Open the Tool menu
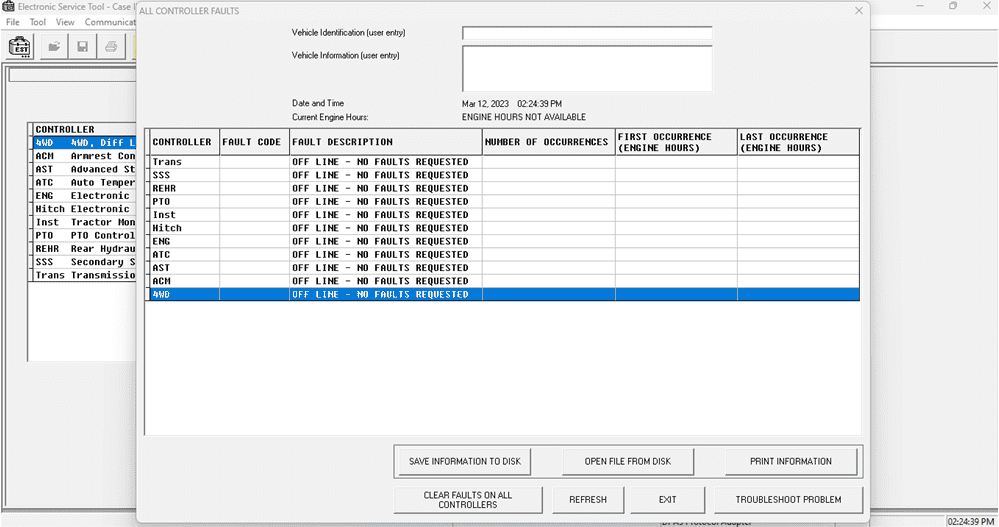Screen dimensions: 999x527 point(38,22)
